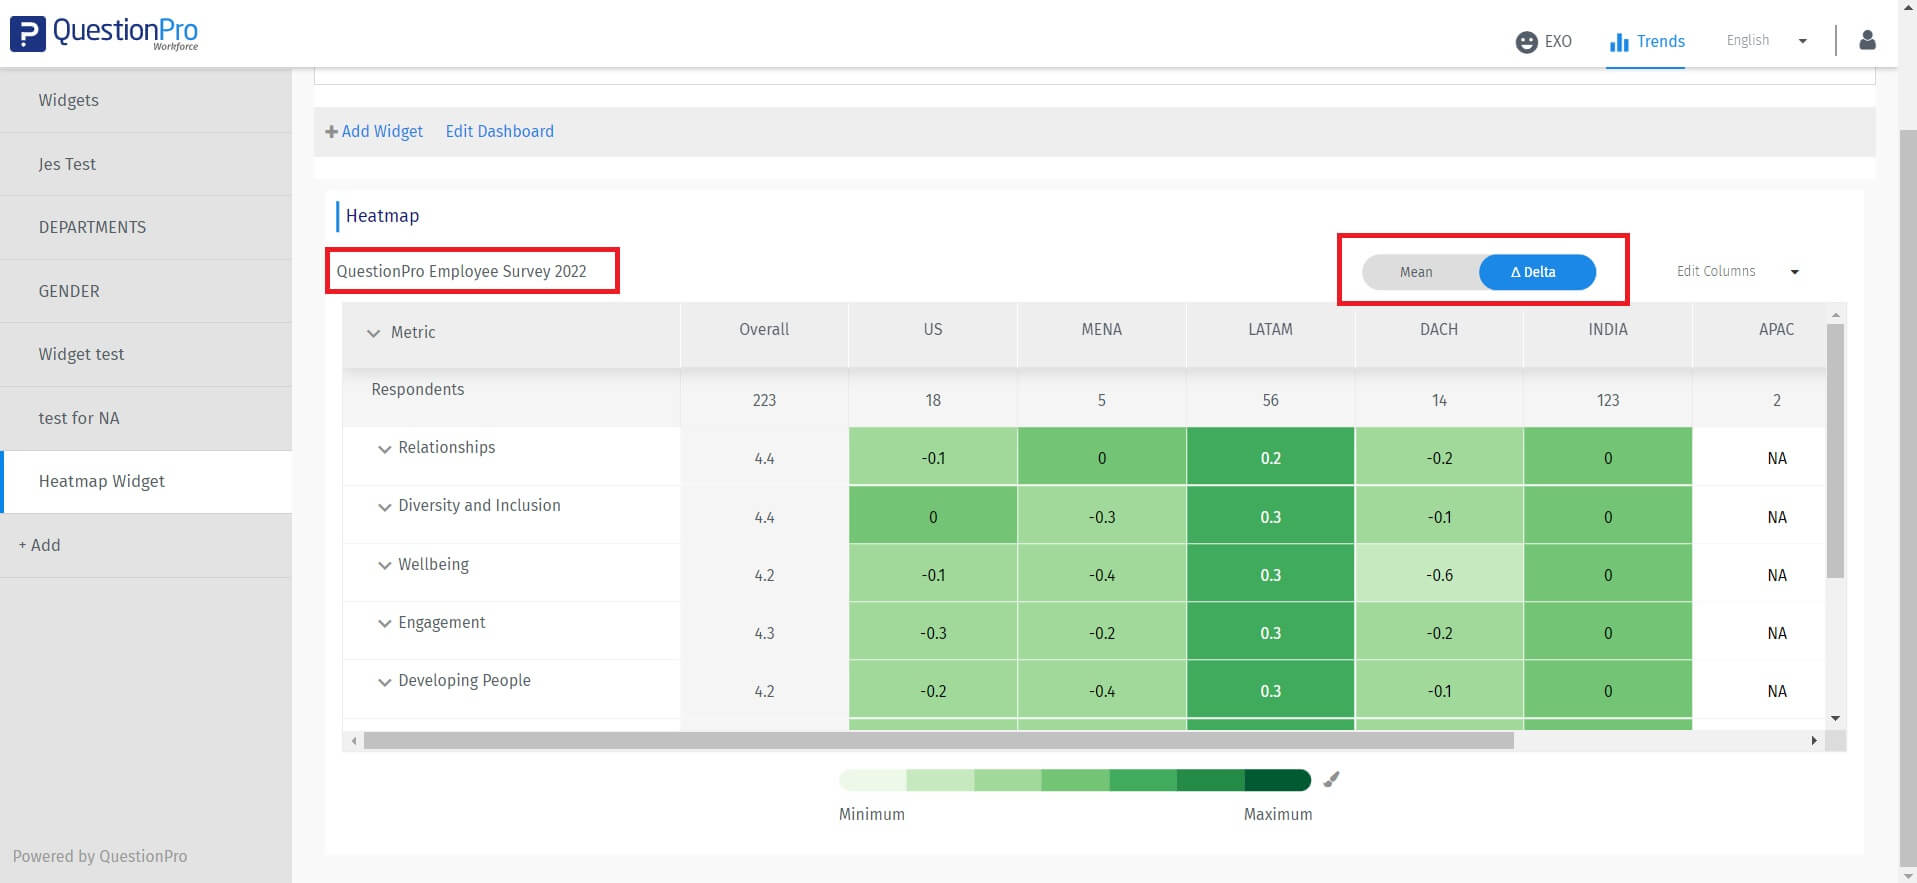Click the Add Widget link

[382, 131]
